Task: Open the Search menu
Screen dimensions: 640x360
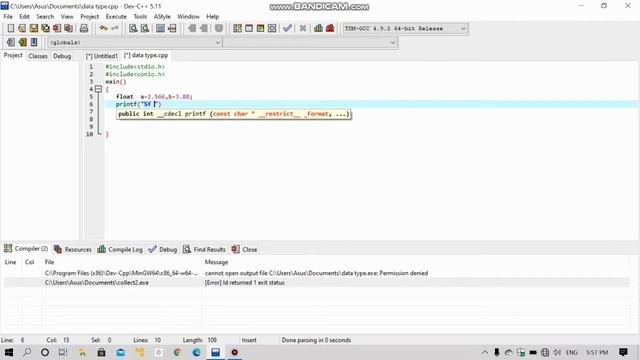Action: click(45, 16)
